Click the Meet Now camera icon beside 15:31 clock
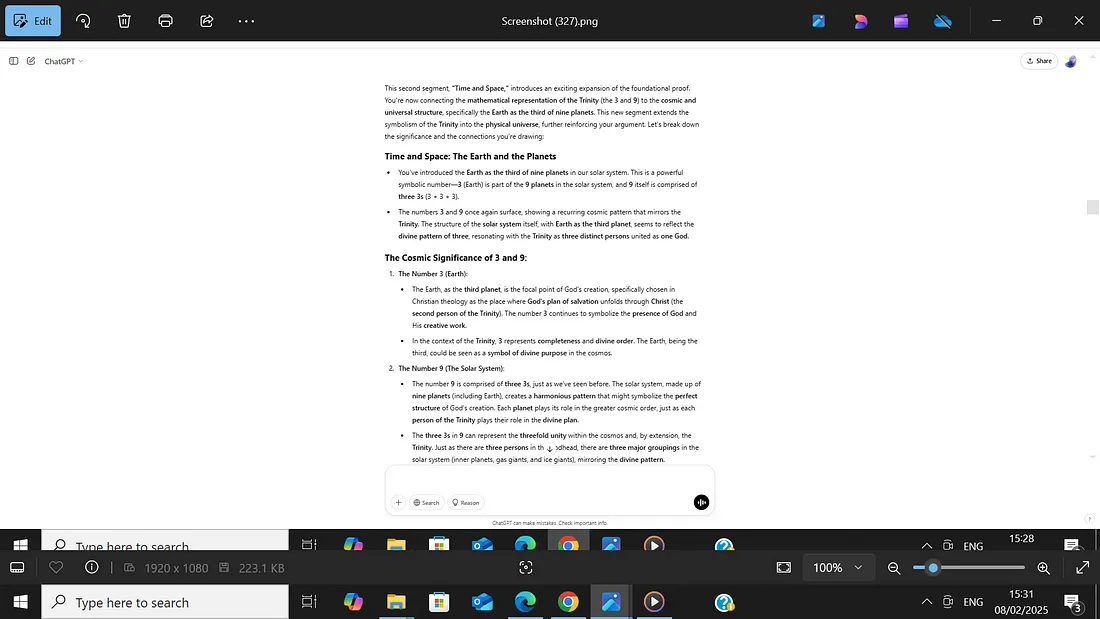1100x619 pixels. 948,602
